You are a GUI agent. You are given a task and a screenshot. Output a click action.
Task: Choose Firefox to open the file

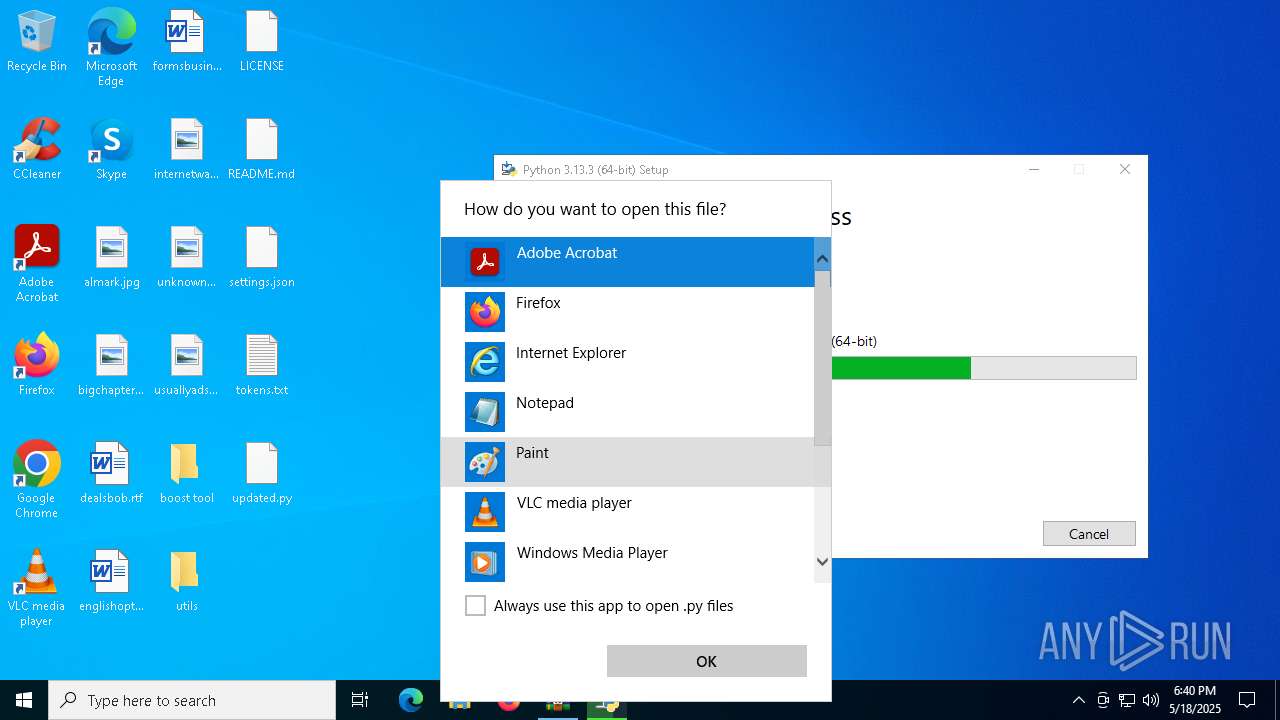627,312
